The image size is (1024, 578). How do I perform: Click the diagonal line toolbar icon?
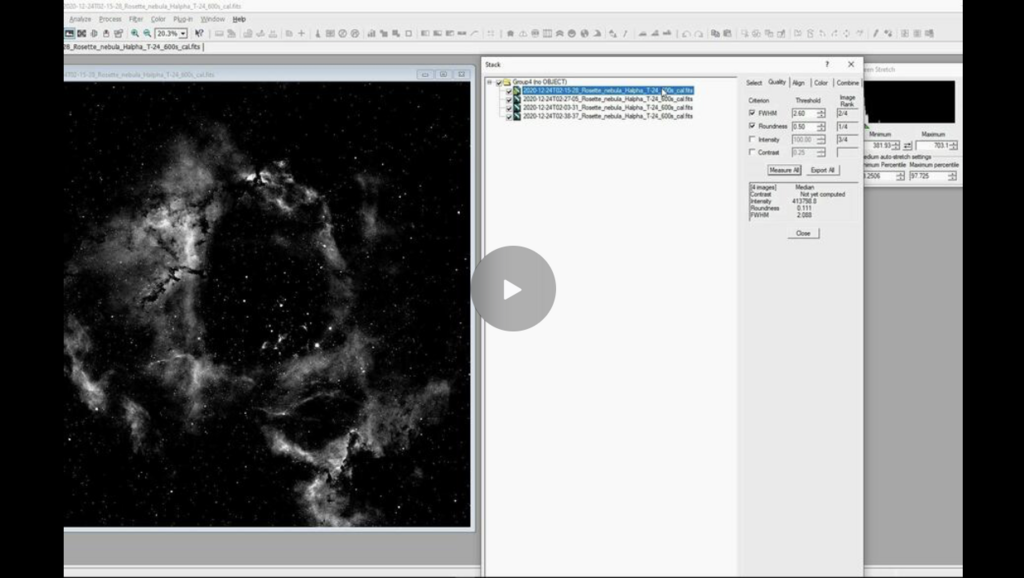(625, 33)
